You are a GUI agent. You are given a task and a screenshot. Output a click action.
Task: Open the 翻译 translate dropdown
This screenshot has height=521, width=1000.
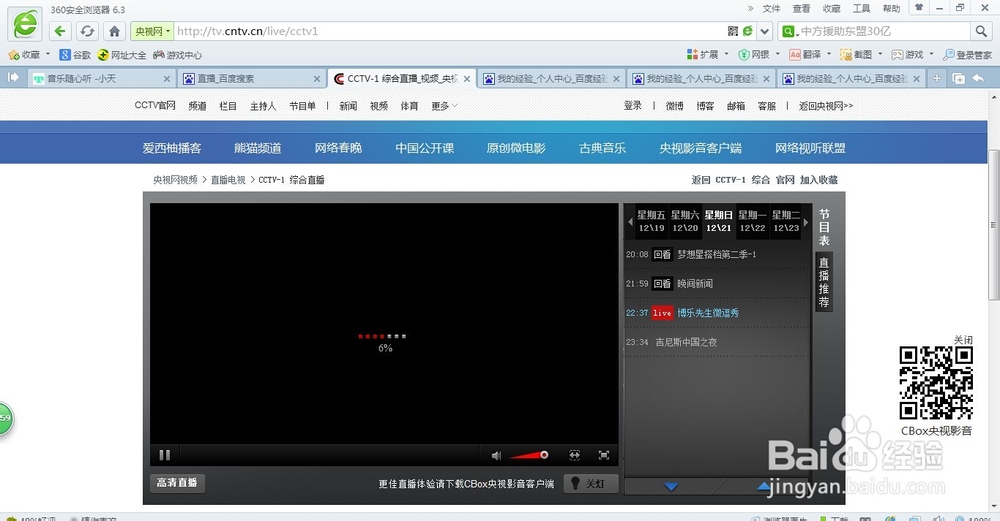point(810,55)
